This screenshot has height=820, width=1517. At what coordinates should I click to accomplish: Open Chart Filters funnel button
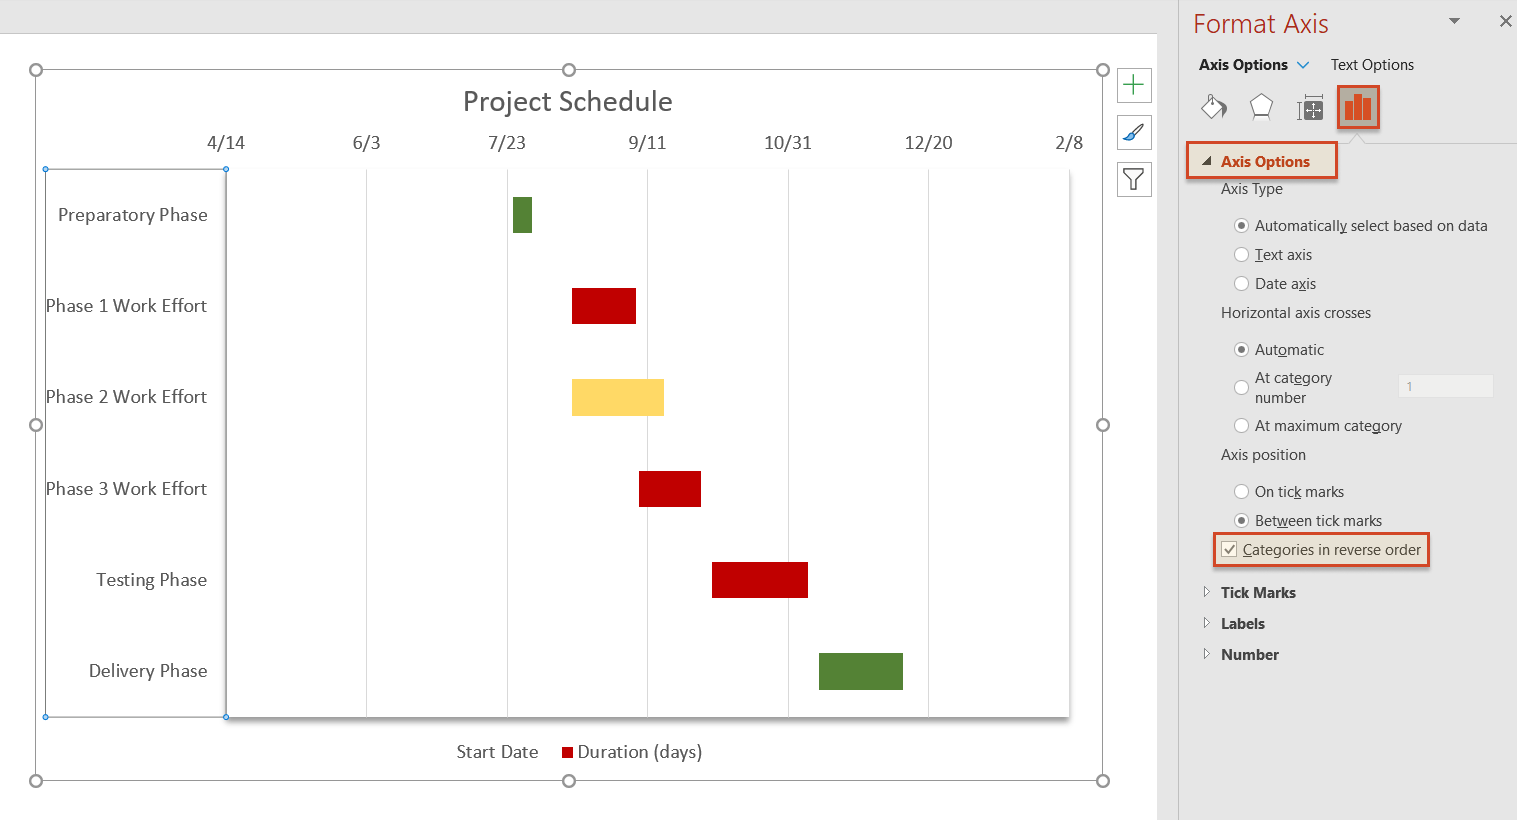pyautogui.click(x=1134, y=179)
